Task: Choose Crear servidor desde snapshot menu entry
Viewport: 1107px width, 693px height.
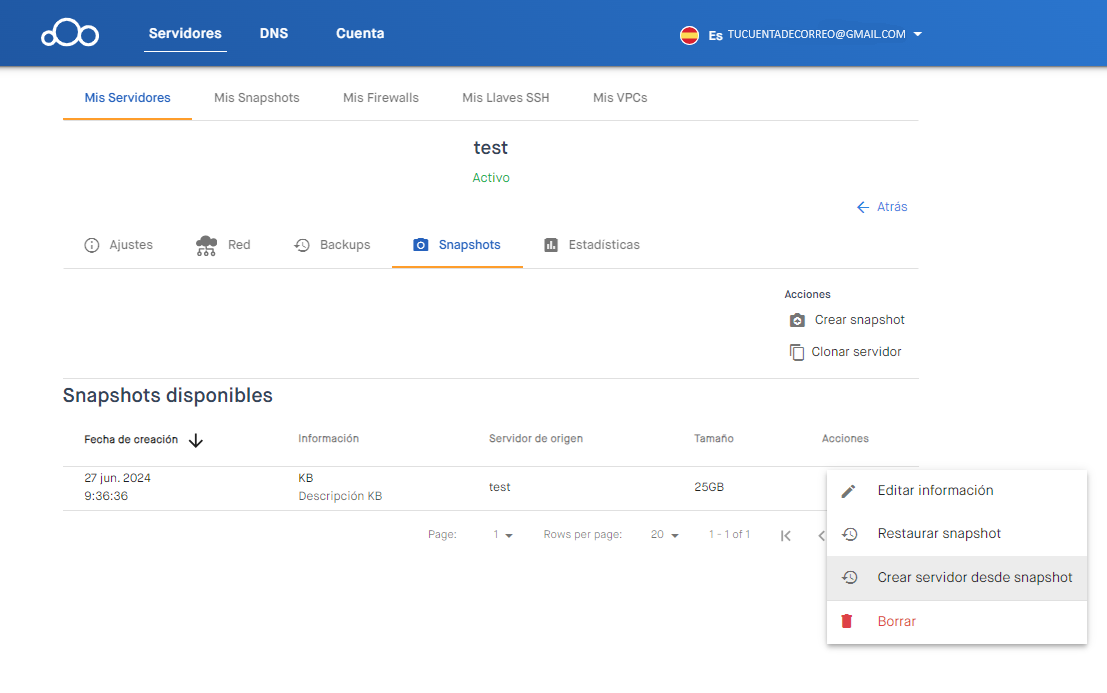Action: coord(974,577)
